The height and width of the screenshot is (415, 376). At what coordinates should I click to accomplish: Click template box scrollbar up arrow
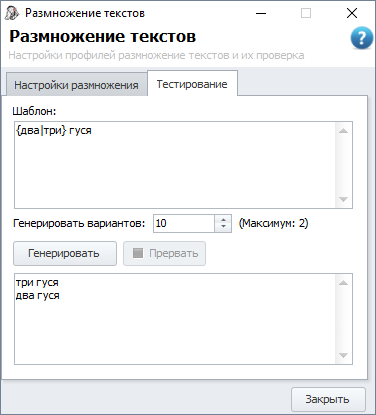pyautogui.click(x=343, y=131)
